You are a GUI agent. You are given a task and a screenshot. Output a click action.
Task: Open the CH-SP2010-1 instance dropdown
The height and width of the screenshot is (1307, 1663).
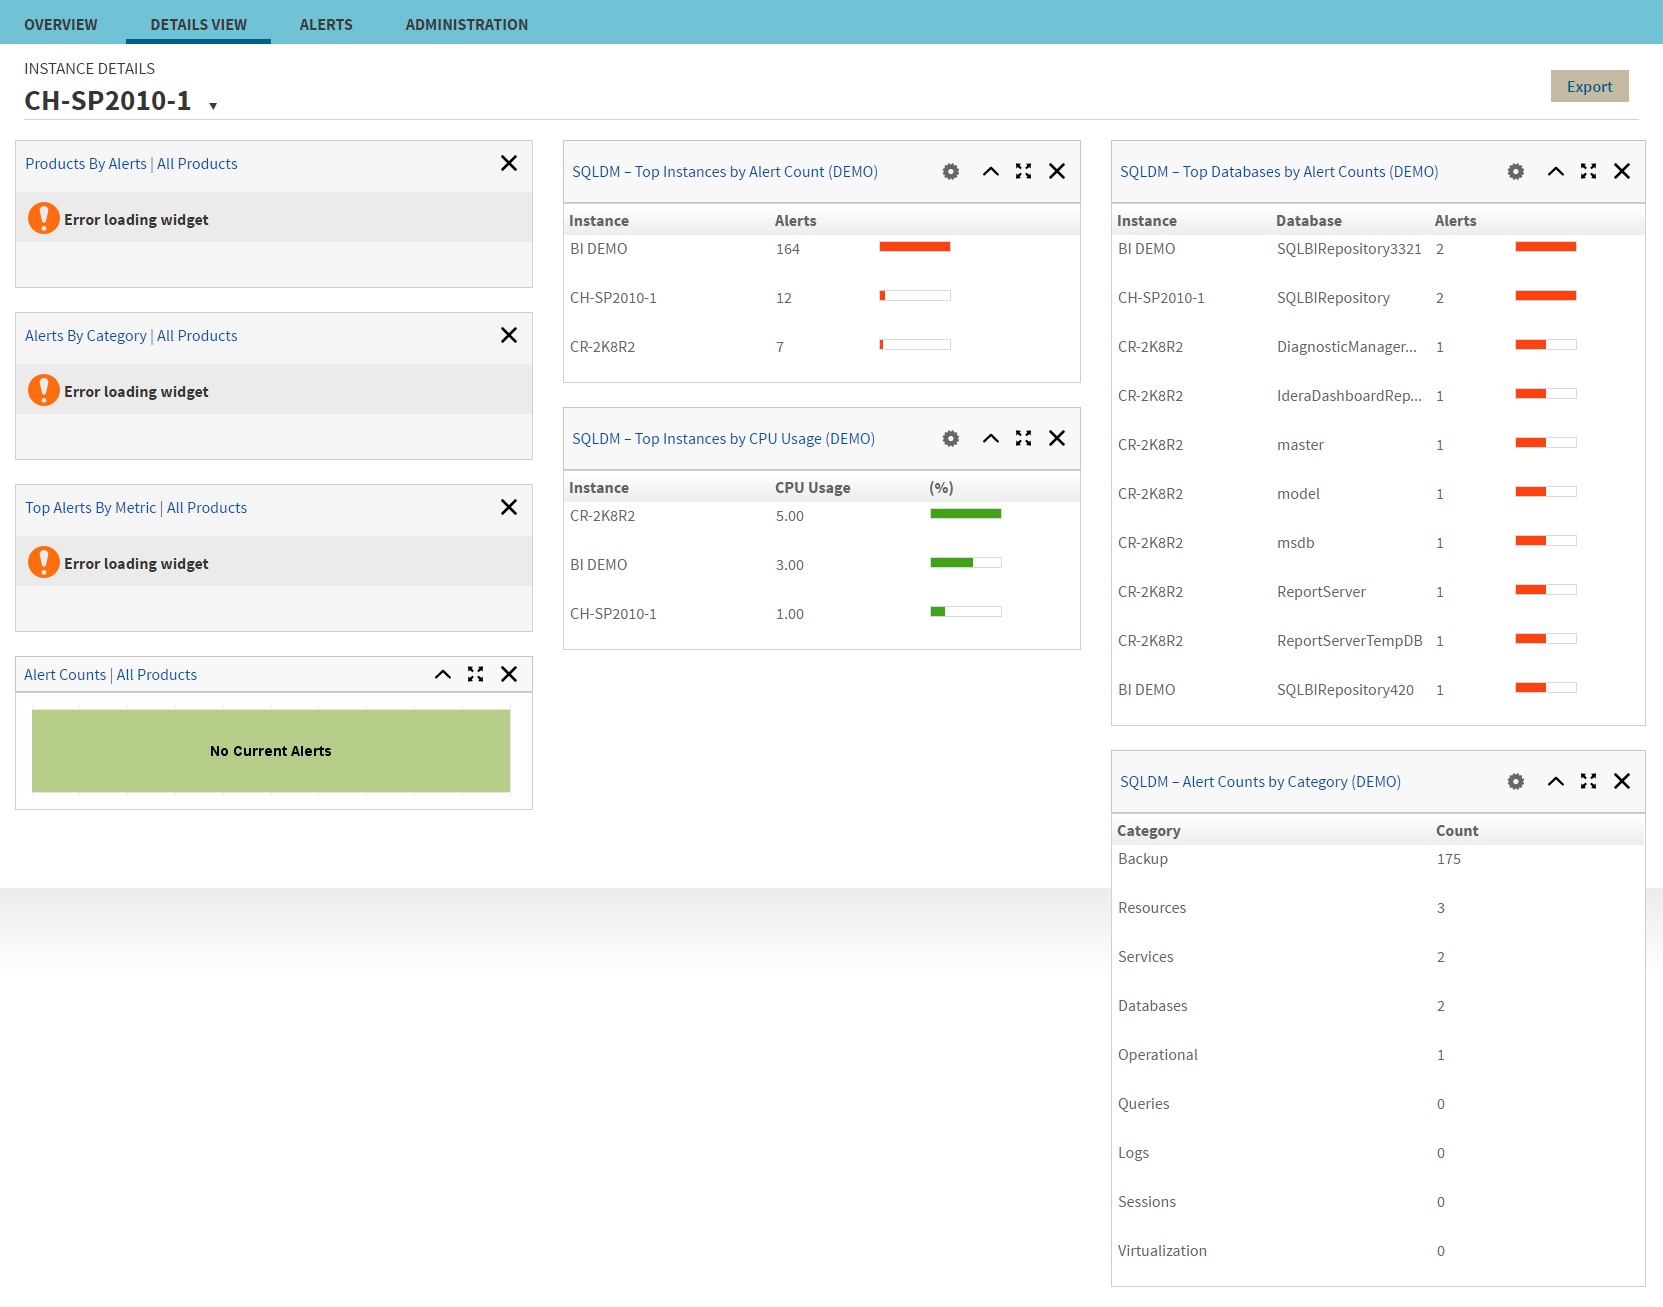pyautogui.click(x=213, y=105)
